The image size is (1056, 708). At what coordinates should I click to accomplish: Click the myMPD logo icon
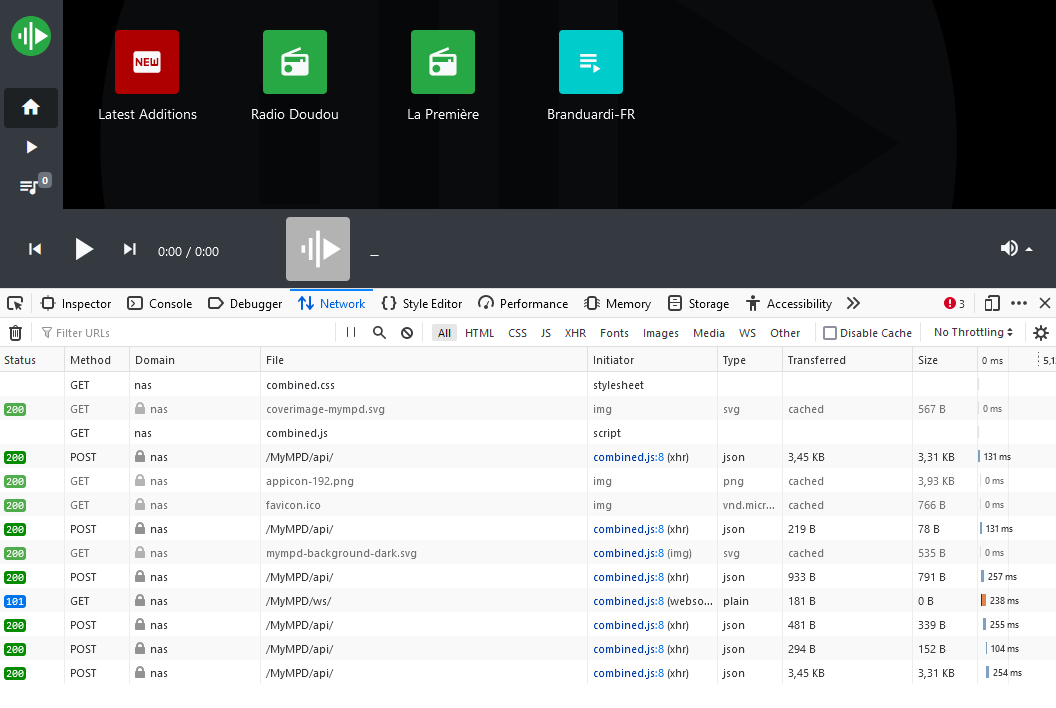click(x=31, y=36)
